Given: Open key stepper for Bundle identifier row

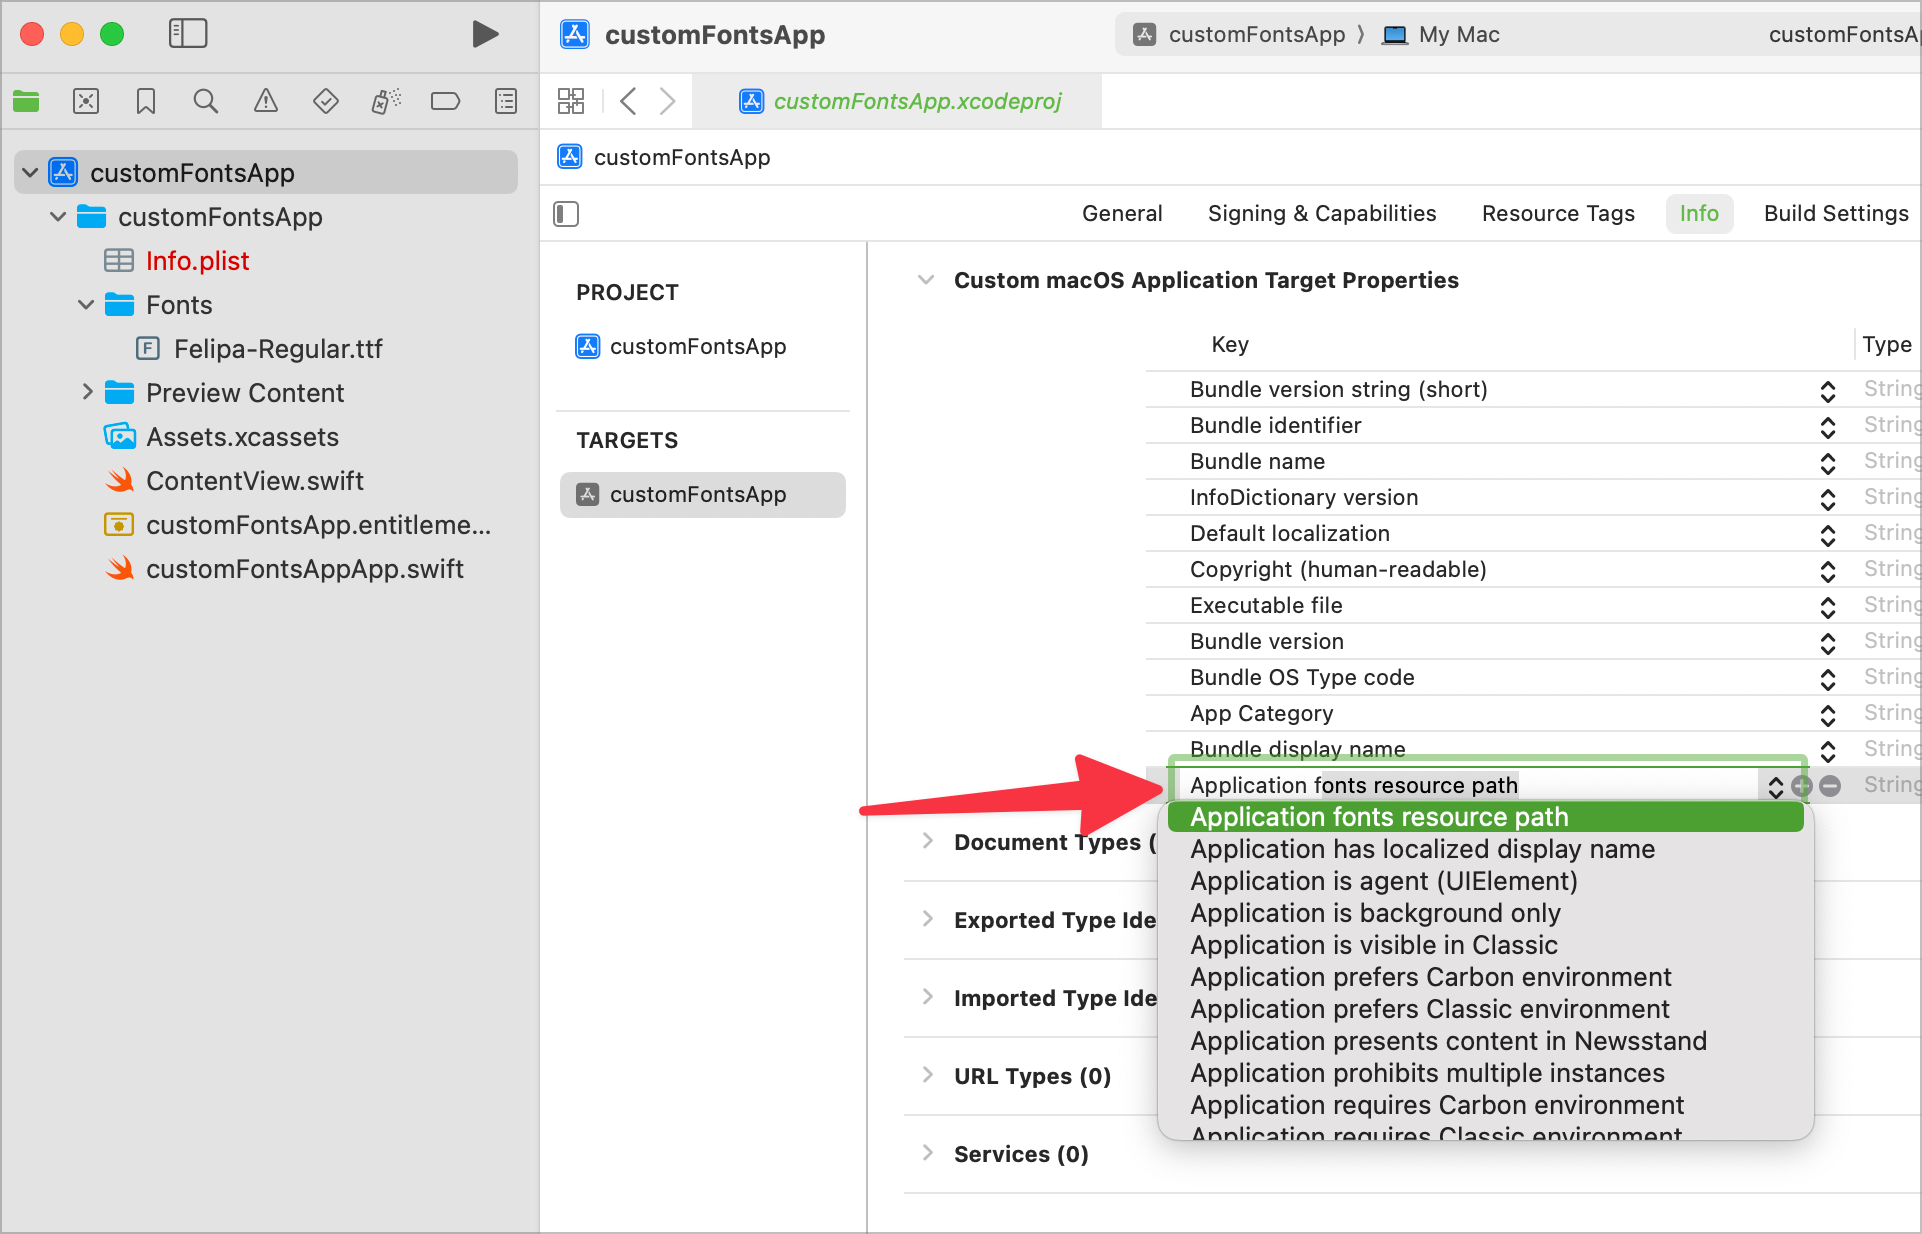Looking at the screenshot, I should (x=1828, y=427).
